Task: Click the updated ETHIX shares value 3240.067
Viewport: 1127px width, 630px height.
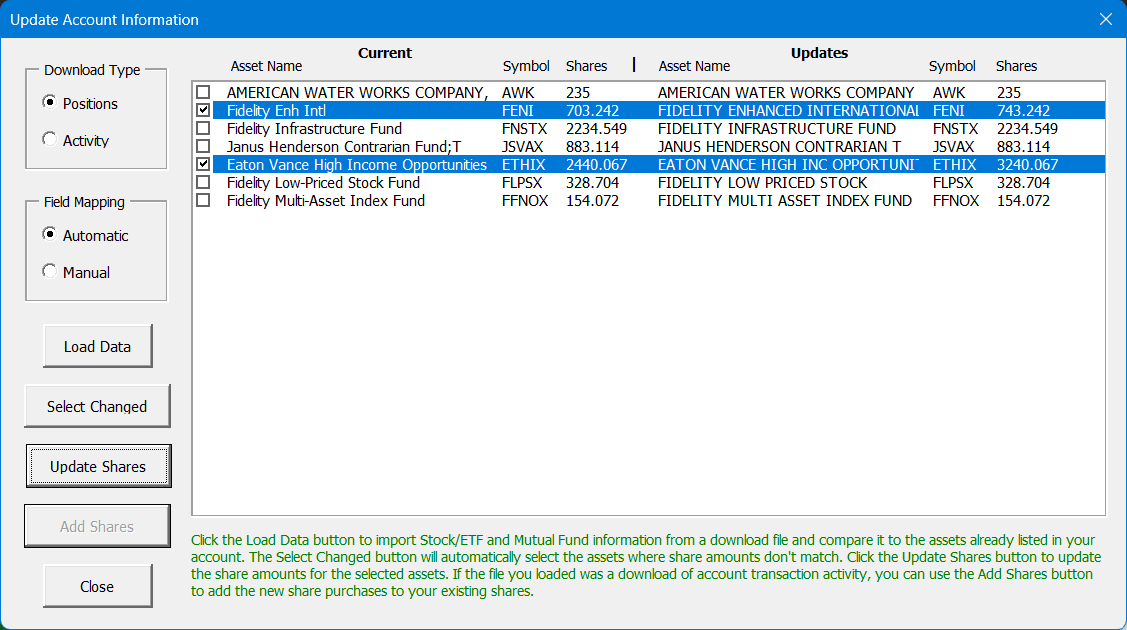Action: (1028, 165)
